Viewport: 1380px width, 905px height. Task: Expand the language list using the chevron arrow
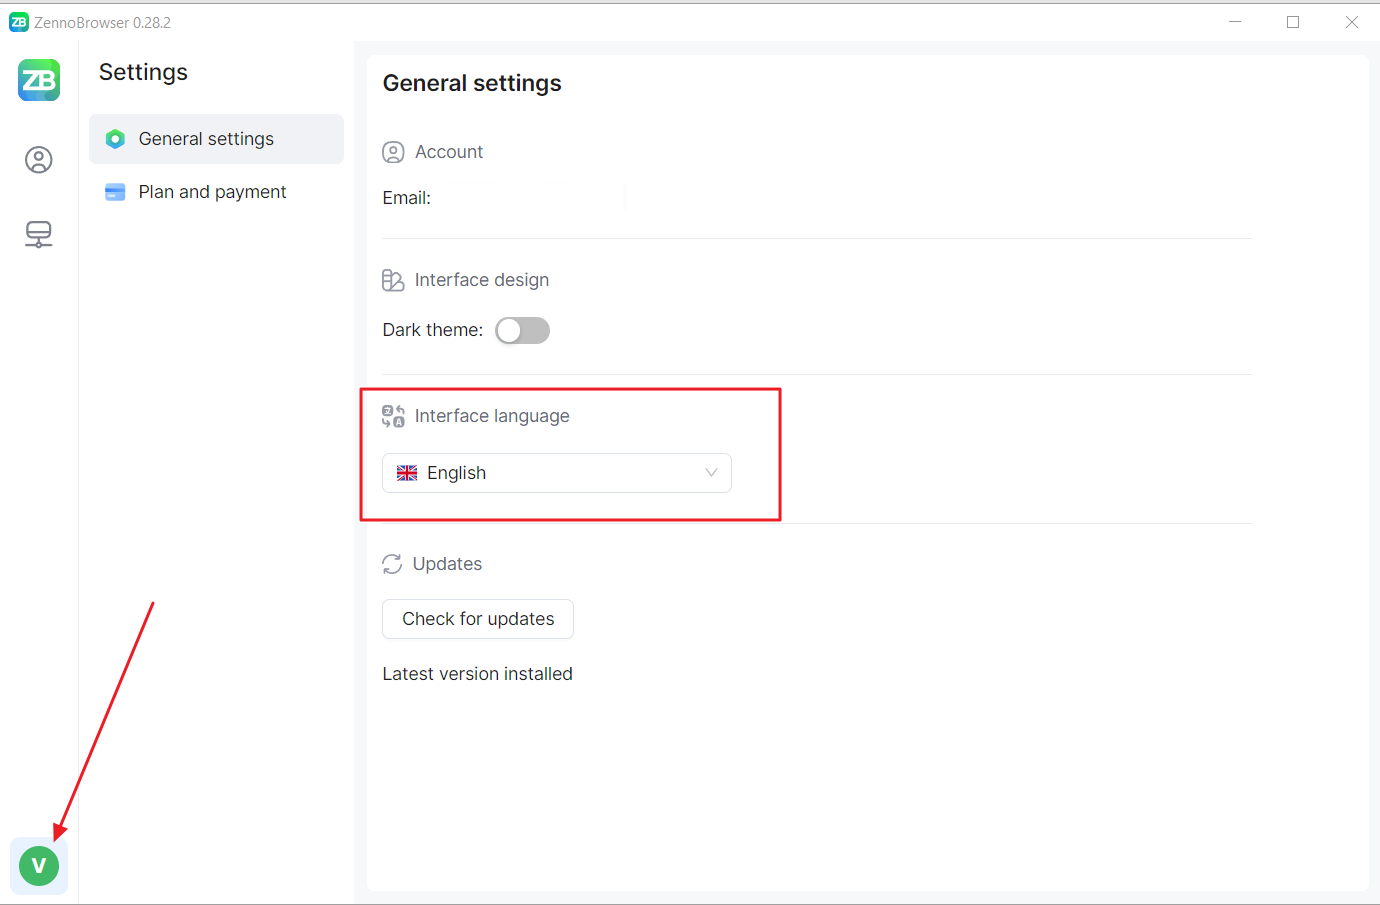[x=711, y=473]
